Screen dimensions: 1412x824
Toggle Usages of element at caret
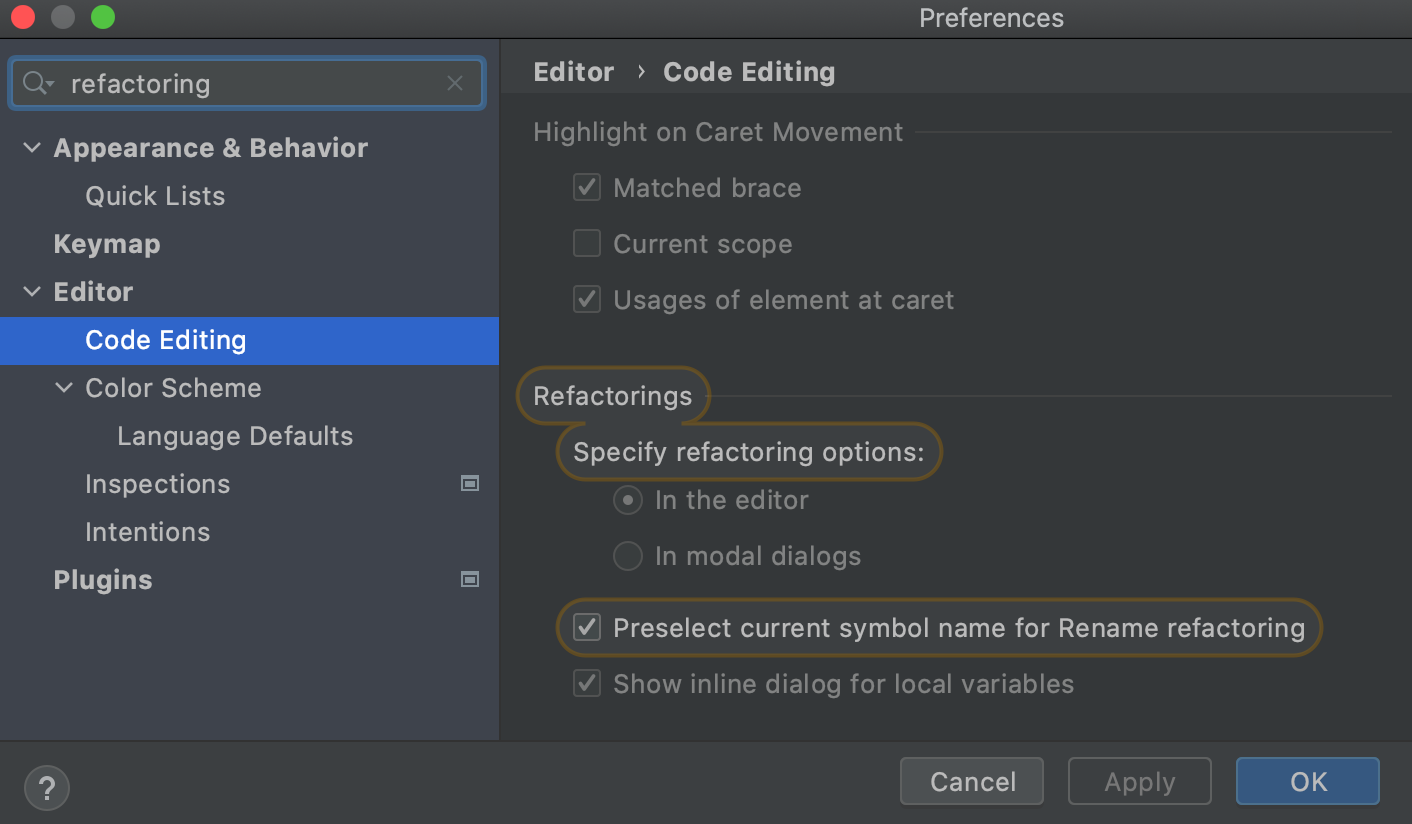click(x=587, y=300)
